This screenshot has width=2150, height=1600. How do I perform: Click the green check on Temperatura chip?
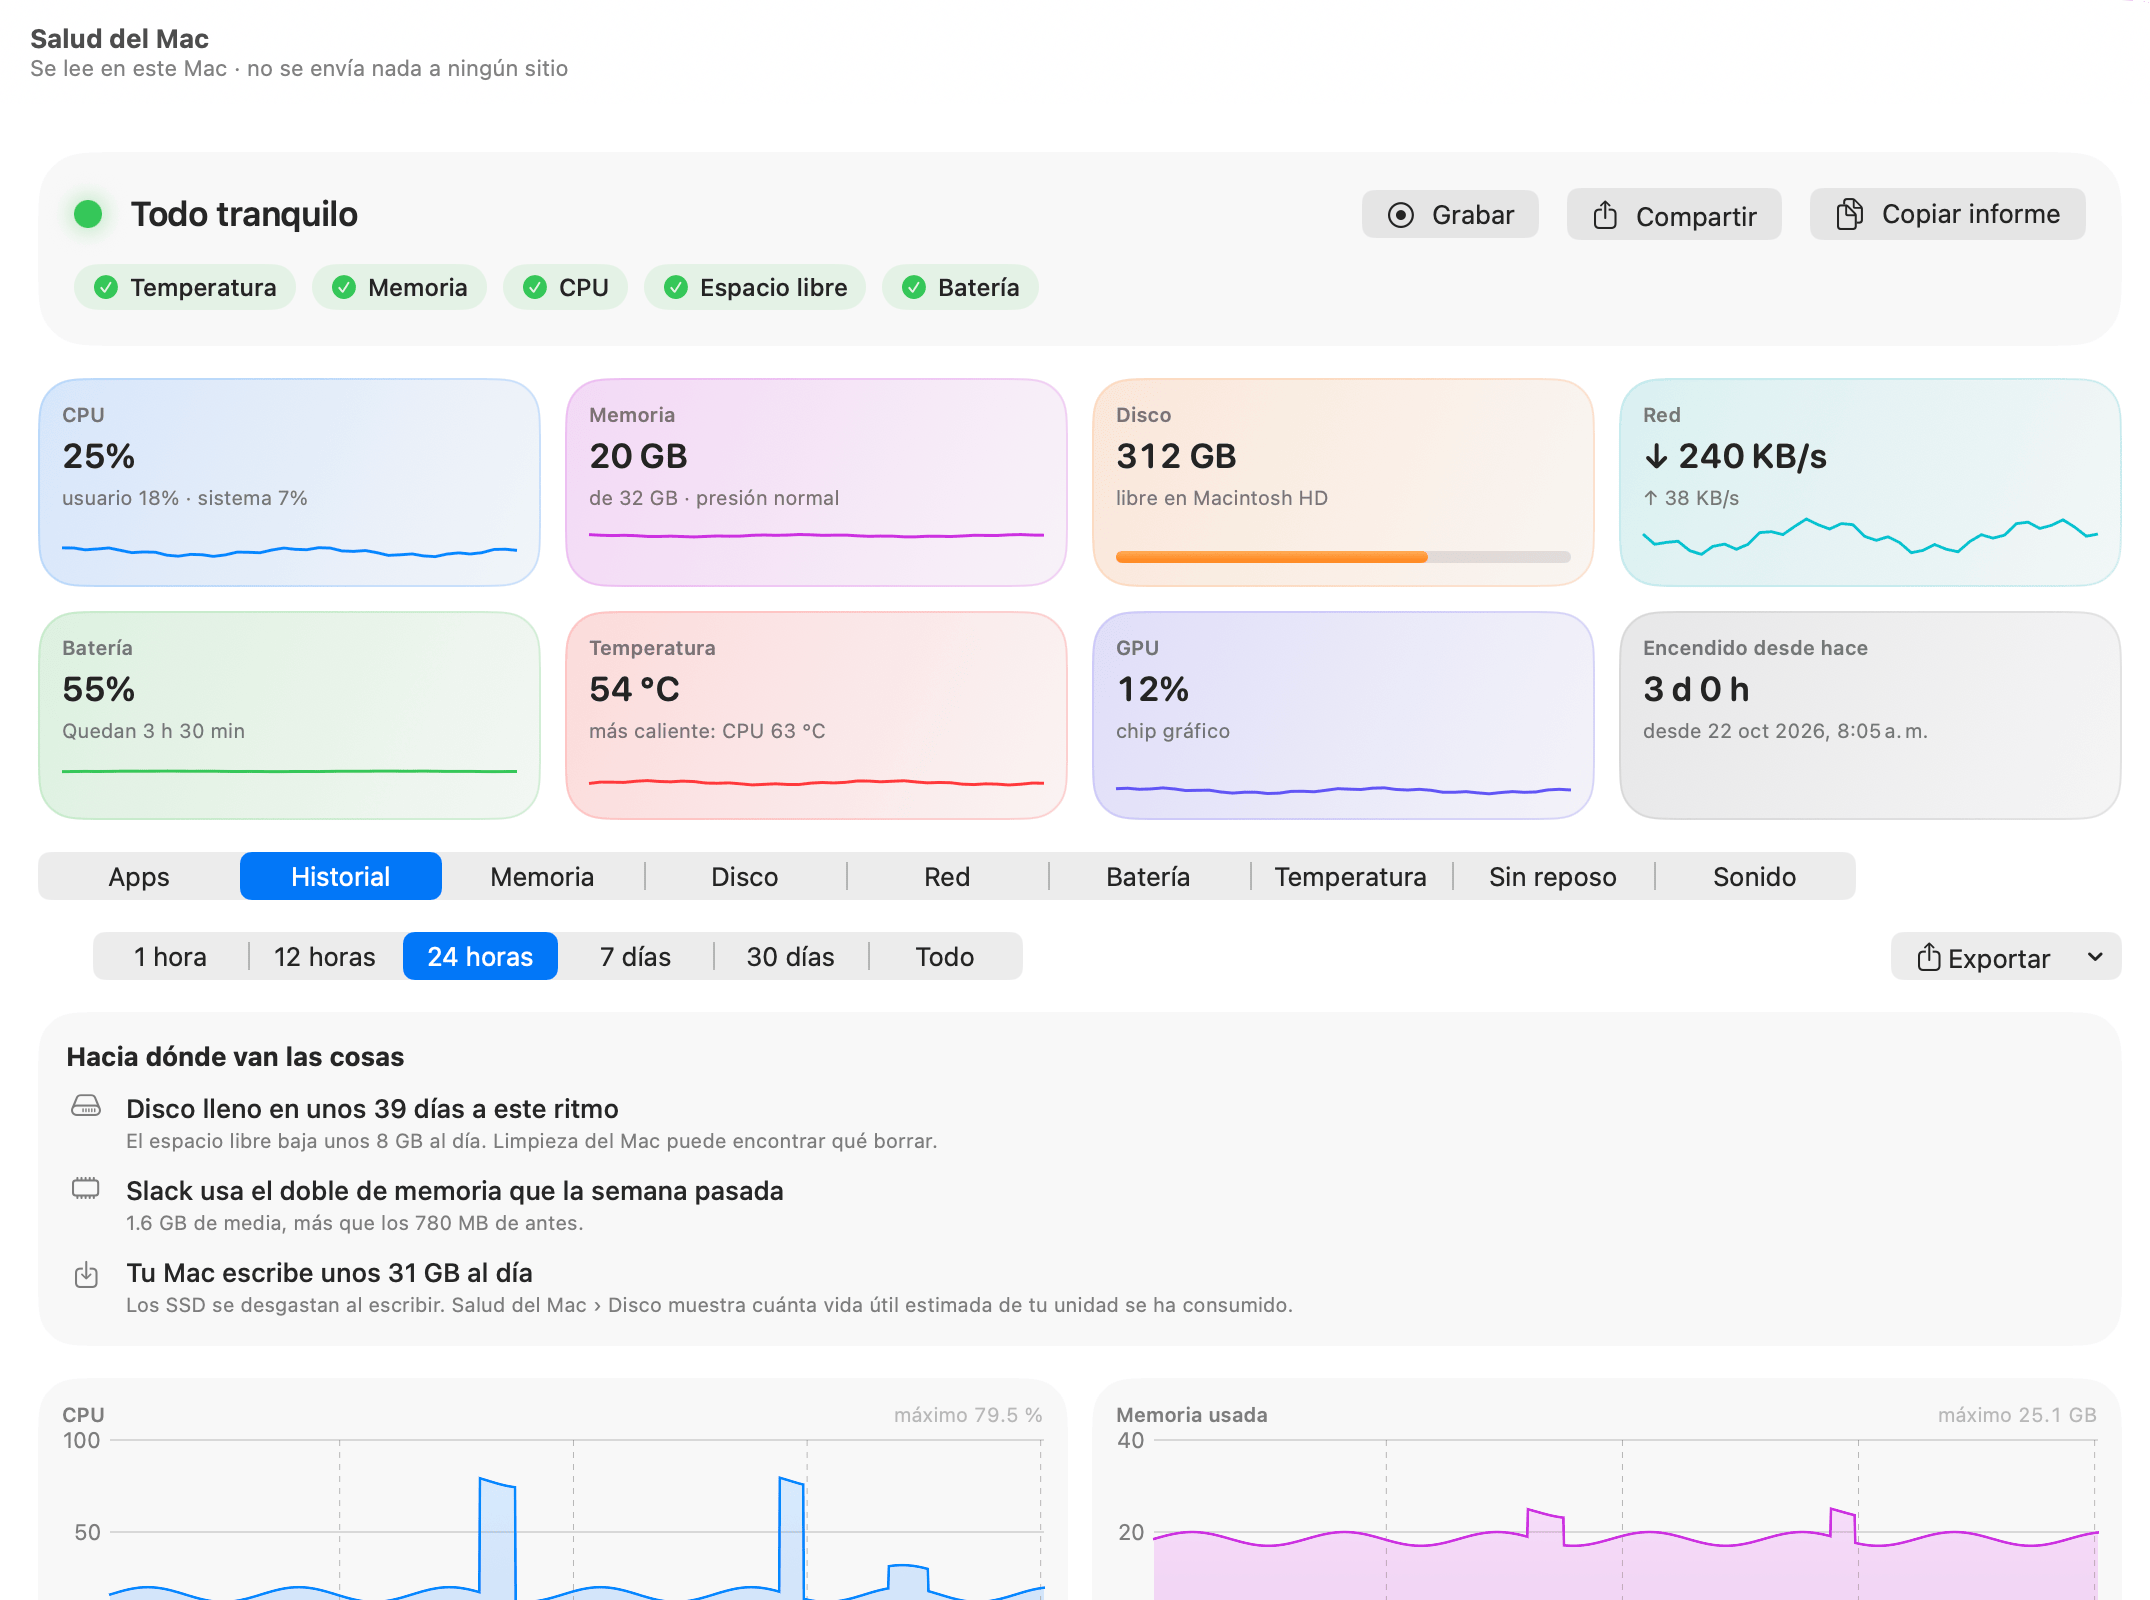(106, 288)
